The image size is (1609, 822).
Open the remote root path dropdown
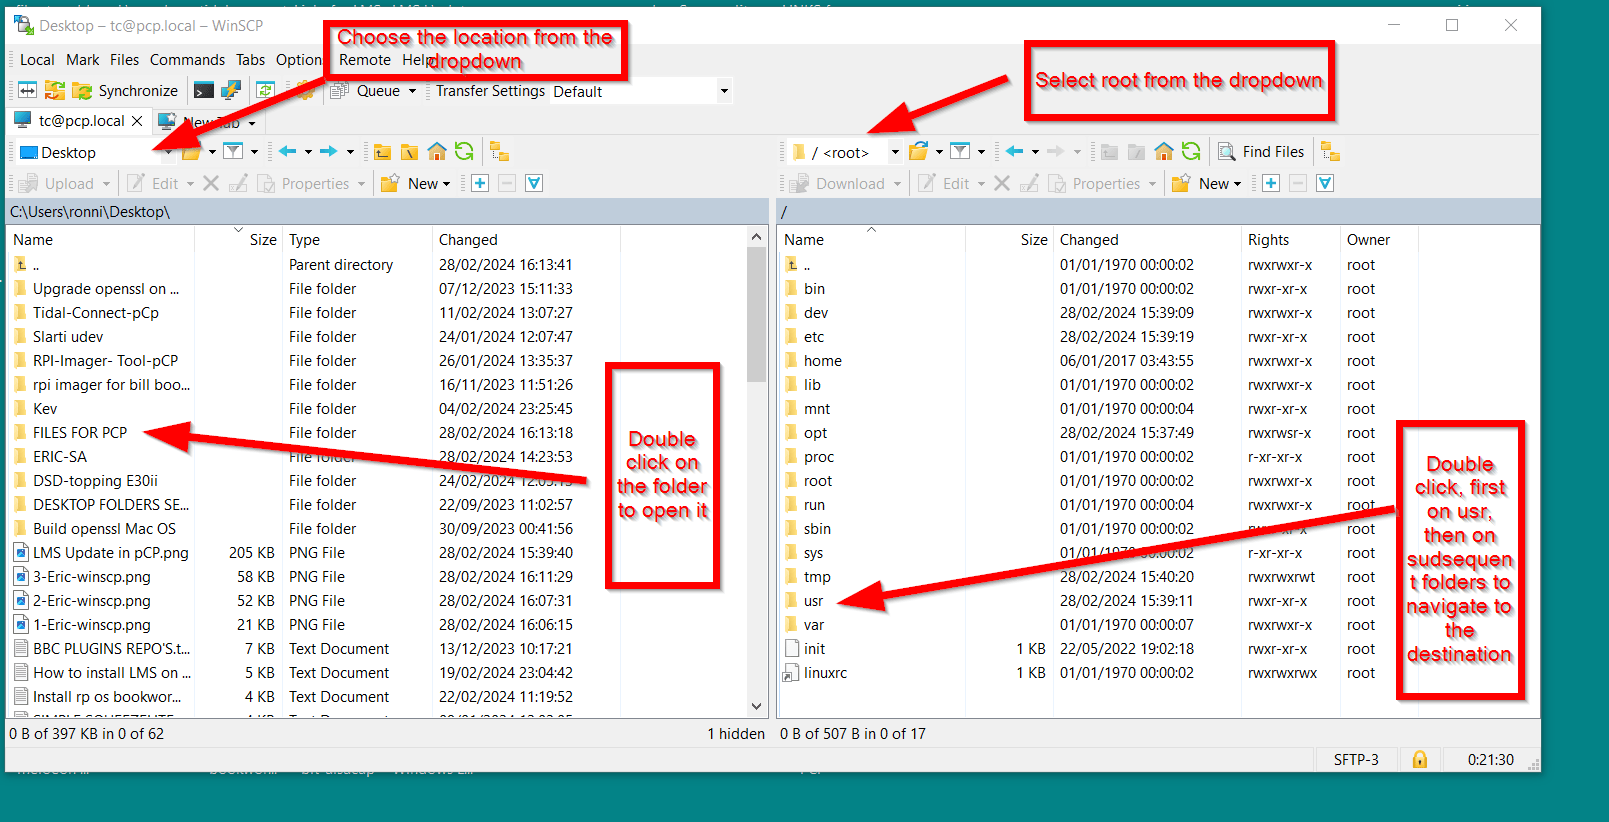point(895,153)
